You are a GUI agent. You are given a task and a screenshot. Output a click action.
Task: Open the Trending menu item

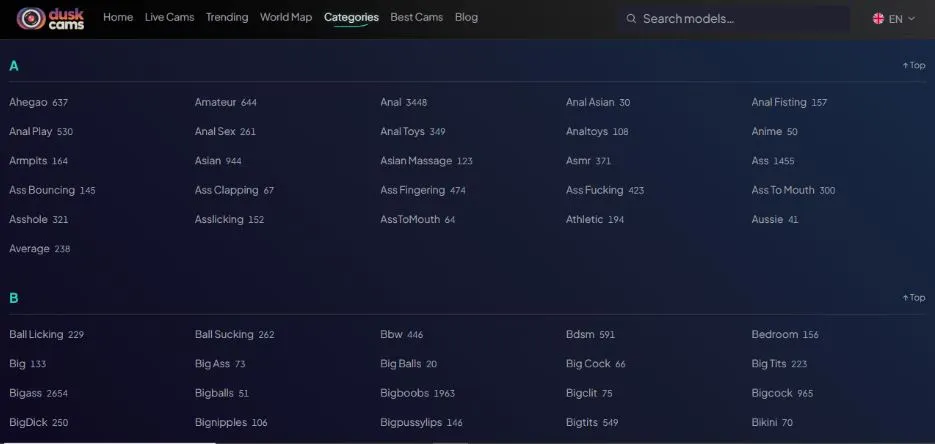point(227,17)
